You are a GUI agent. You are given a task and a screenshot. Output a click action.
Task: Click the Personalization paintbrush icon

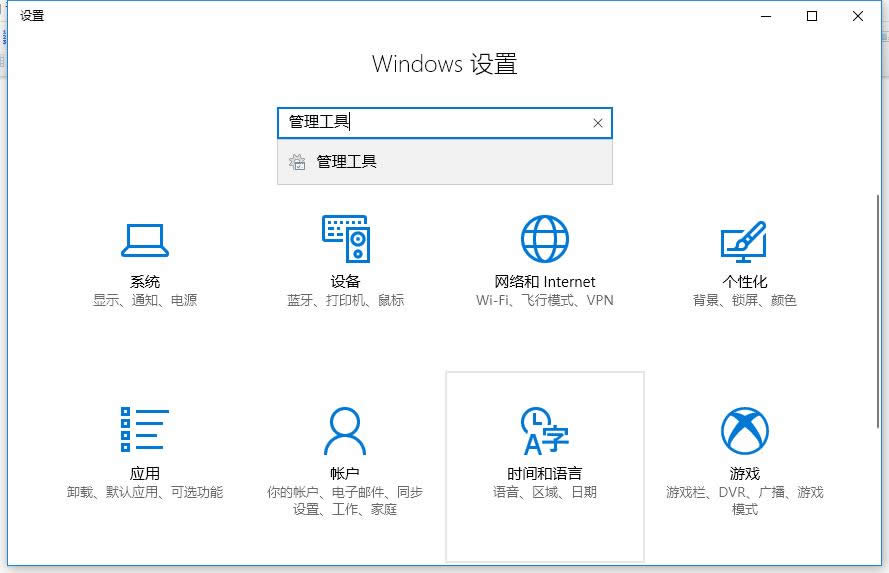tap(744, 240)
